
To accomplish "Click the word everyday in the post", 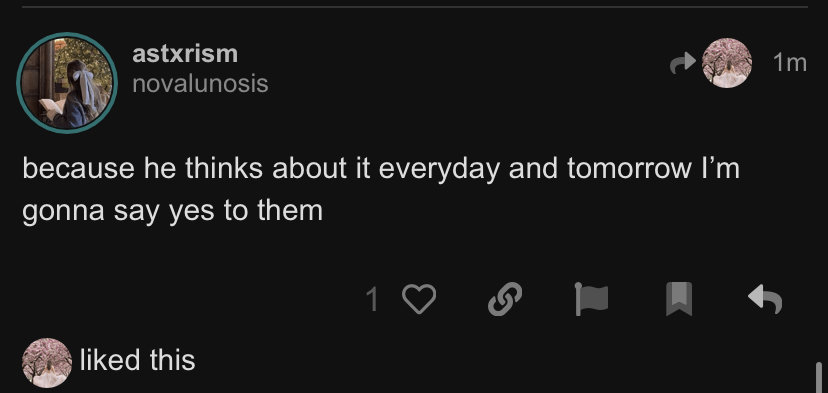I will click(x=439, y=170).
